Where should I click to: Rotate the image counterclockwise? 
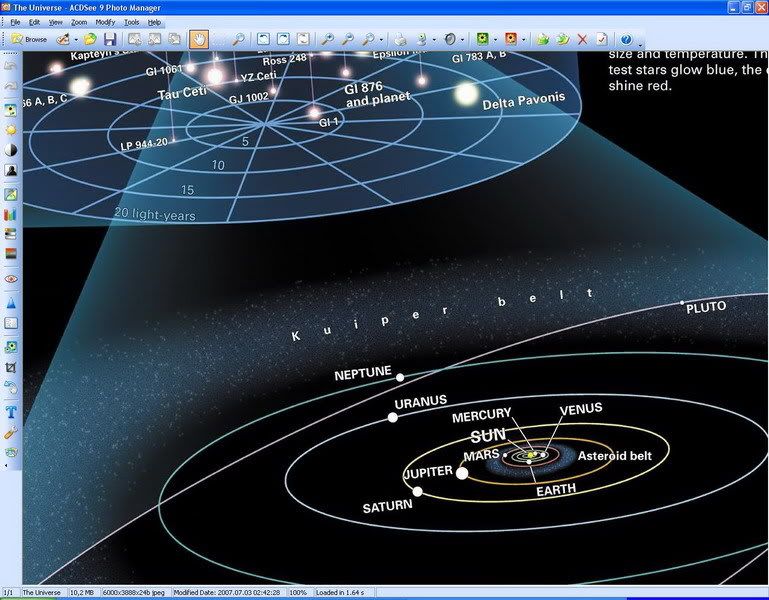pos(263,39)
